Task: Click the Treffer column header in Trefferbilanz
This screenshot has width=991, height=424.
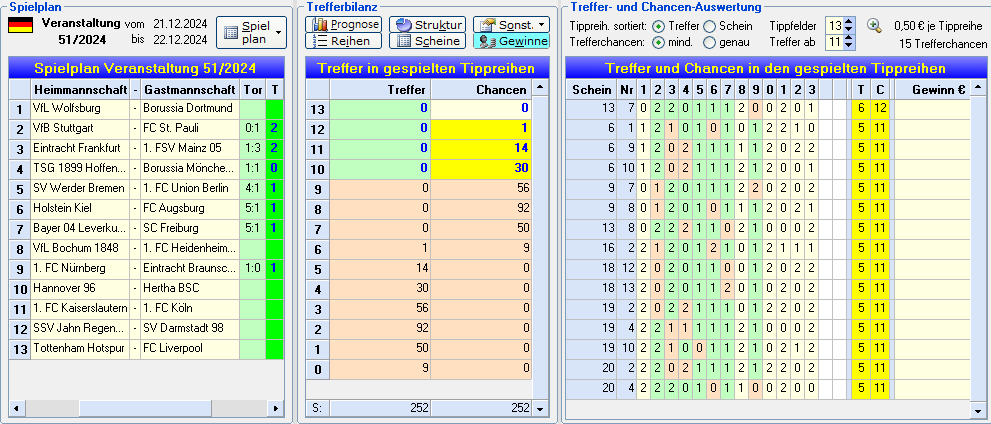Action: coord(380,89)
